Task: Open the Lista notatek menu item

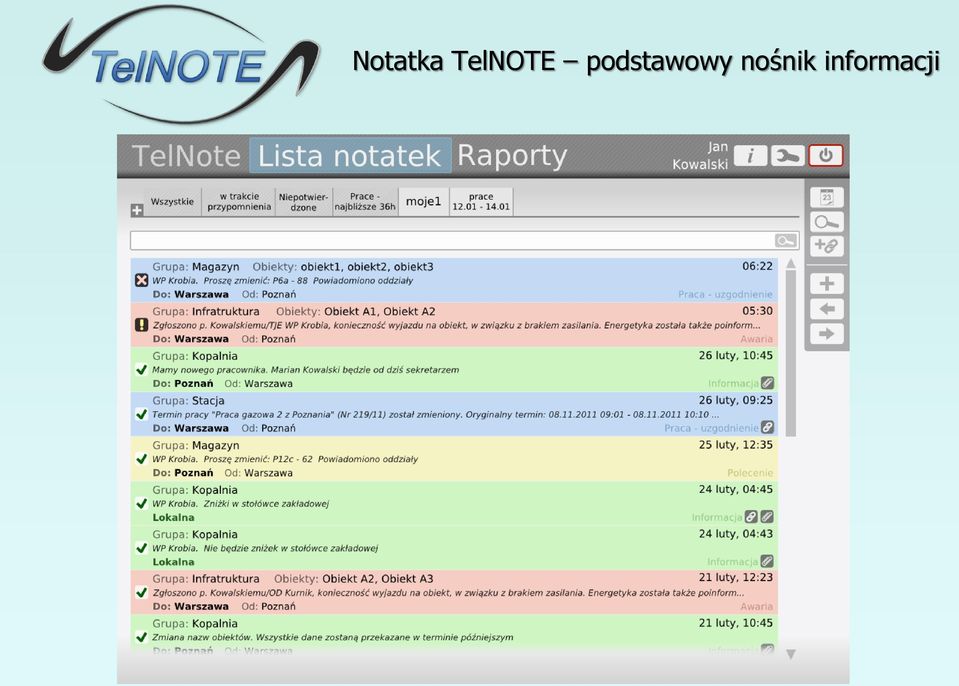Action: pyautogui.click(x=350, y=156)
